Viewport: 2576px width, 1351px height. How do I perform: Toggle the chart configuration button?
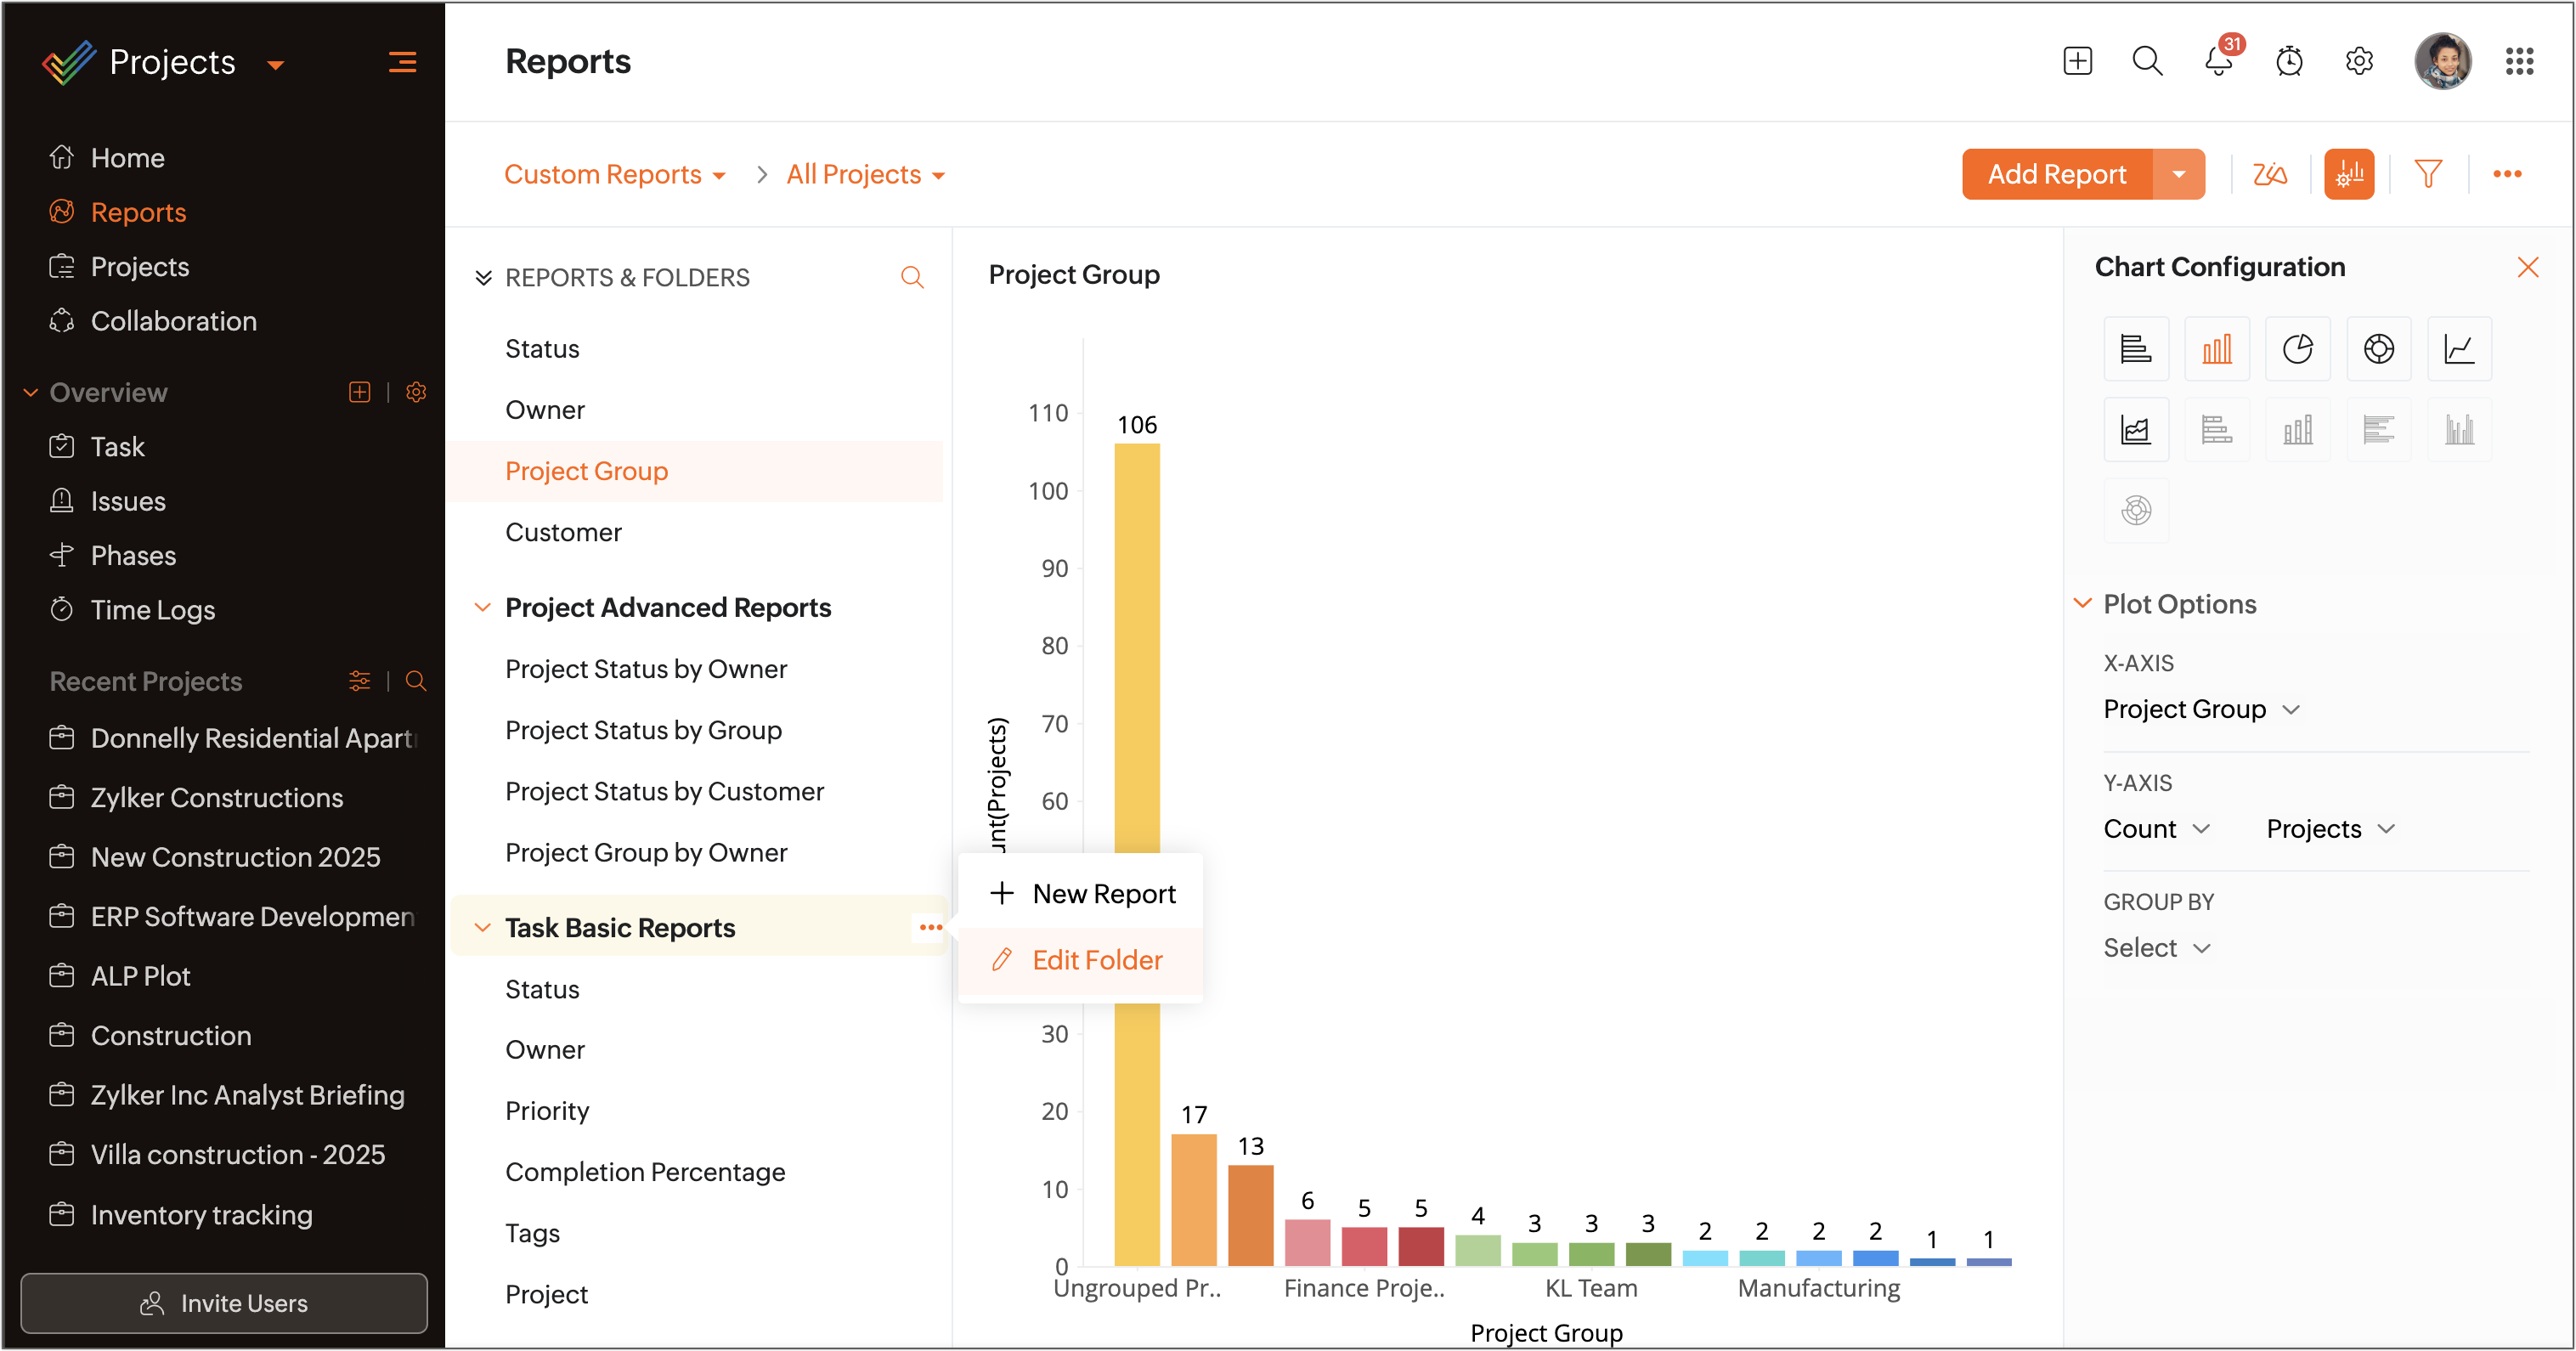click(2348, 174)
